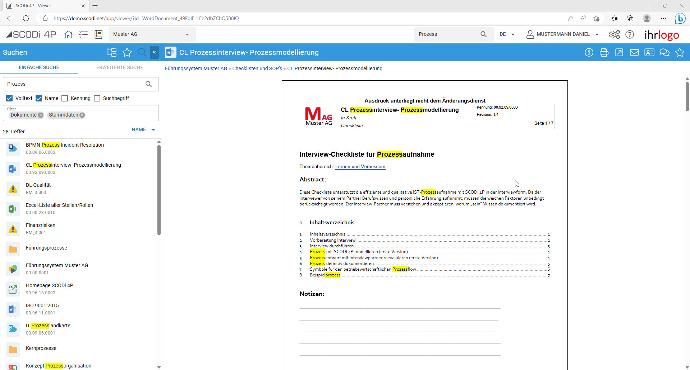Open a new browser tab
This screenshot has width=690, height=370.
[x=95, y=6]
